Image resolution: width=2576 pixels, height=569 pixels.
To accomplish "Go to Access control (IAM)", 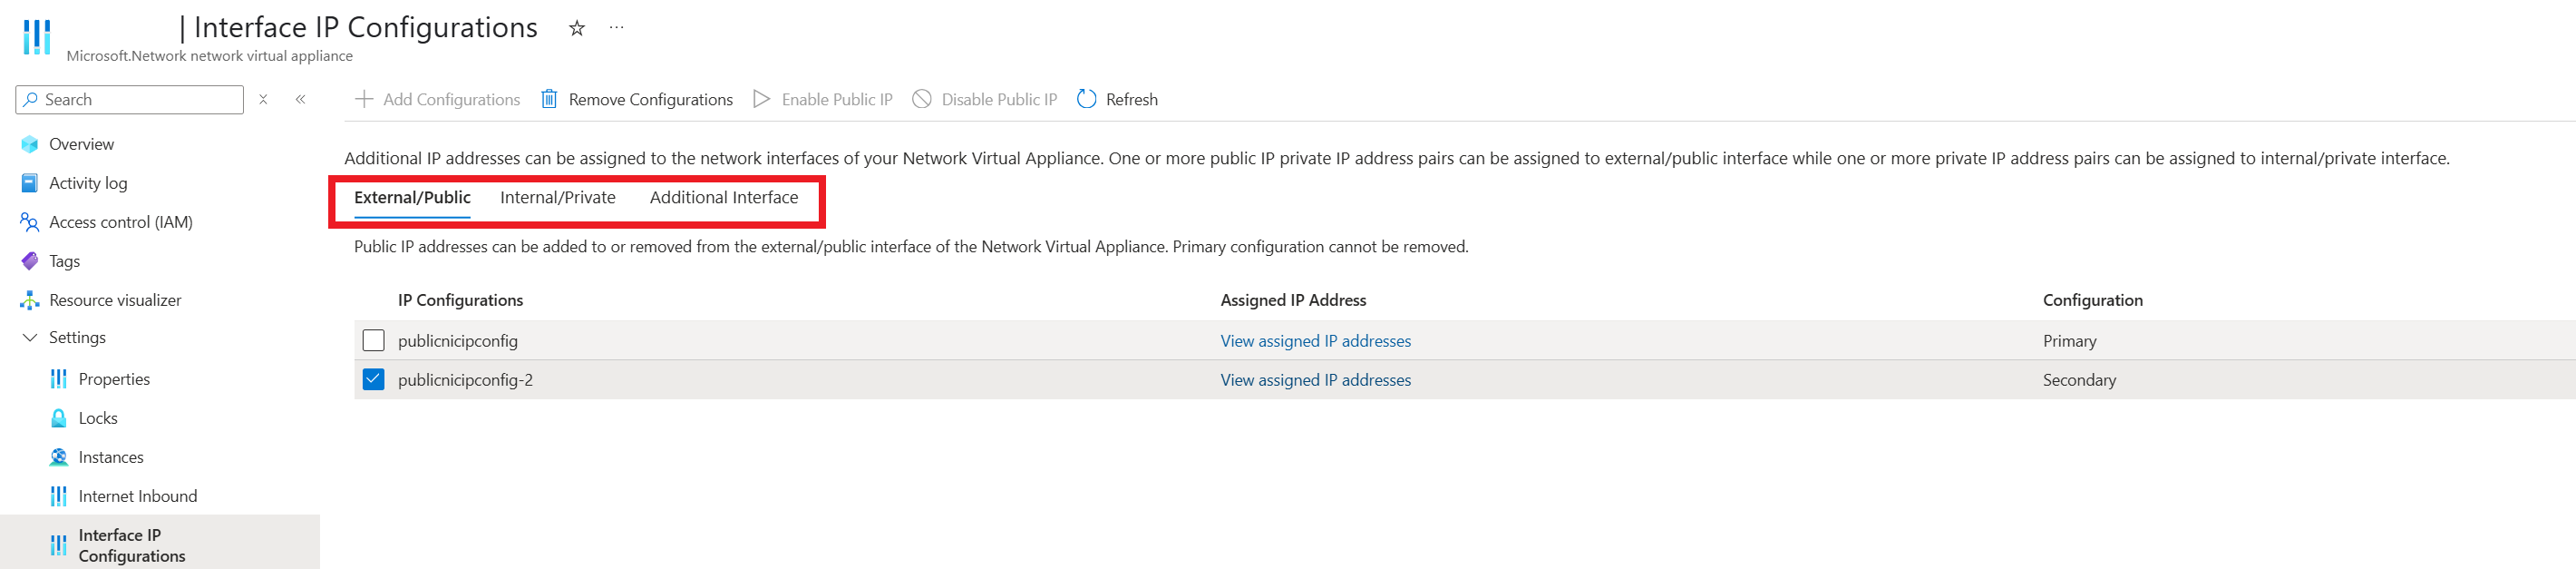I will pyautogui.click(x=120, y=222).
